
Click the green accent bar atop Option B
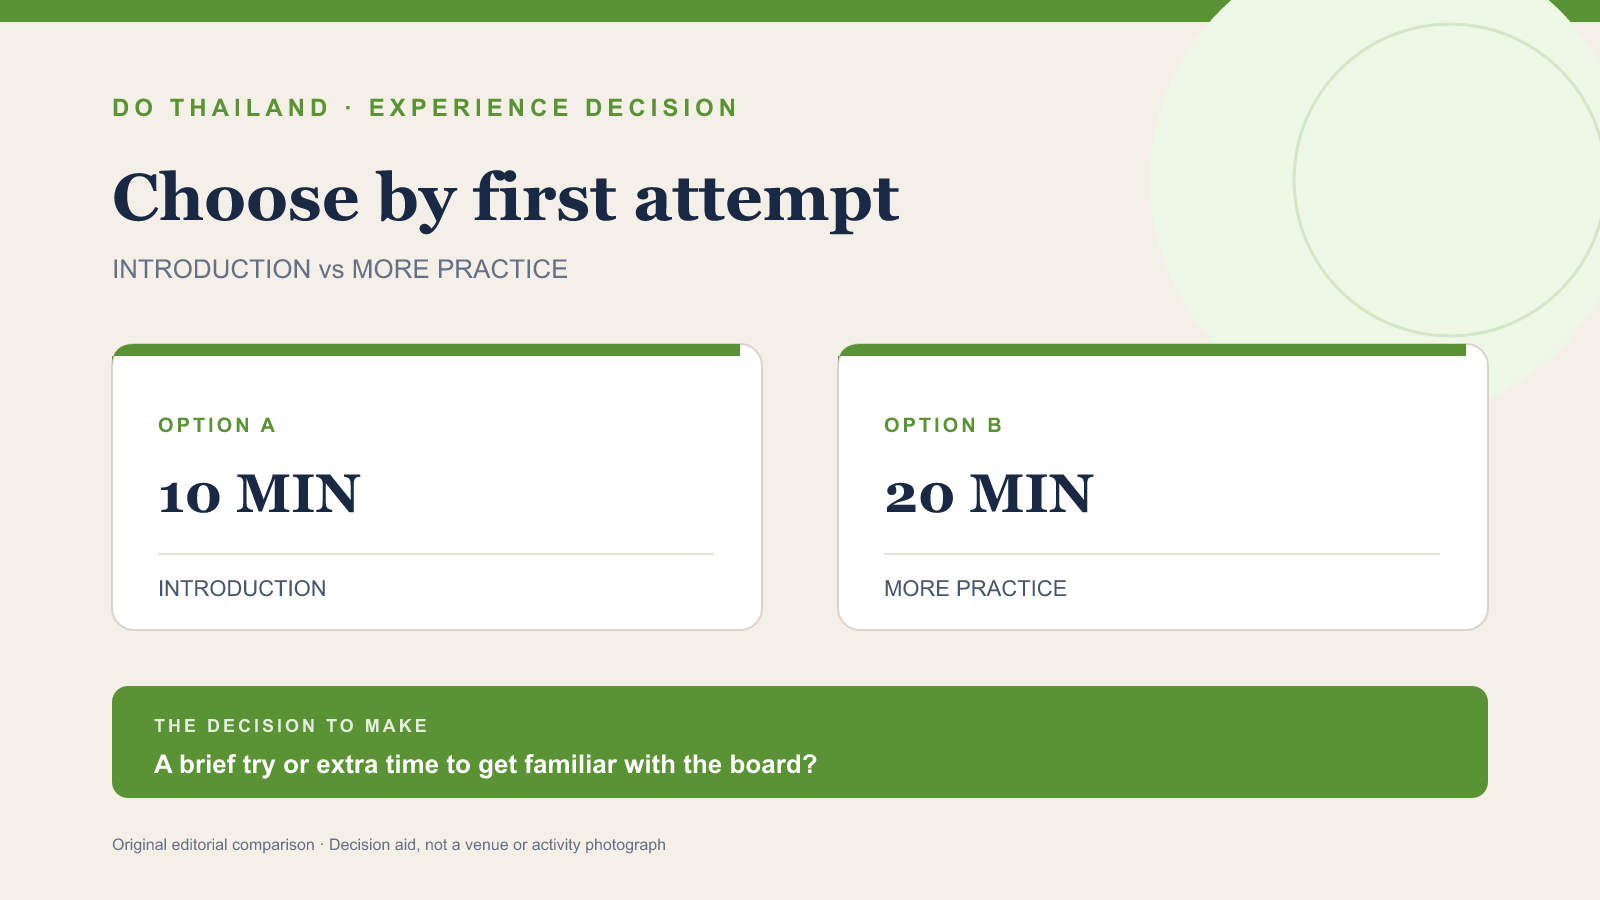point(1152,350)
